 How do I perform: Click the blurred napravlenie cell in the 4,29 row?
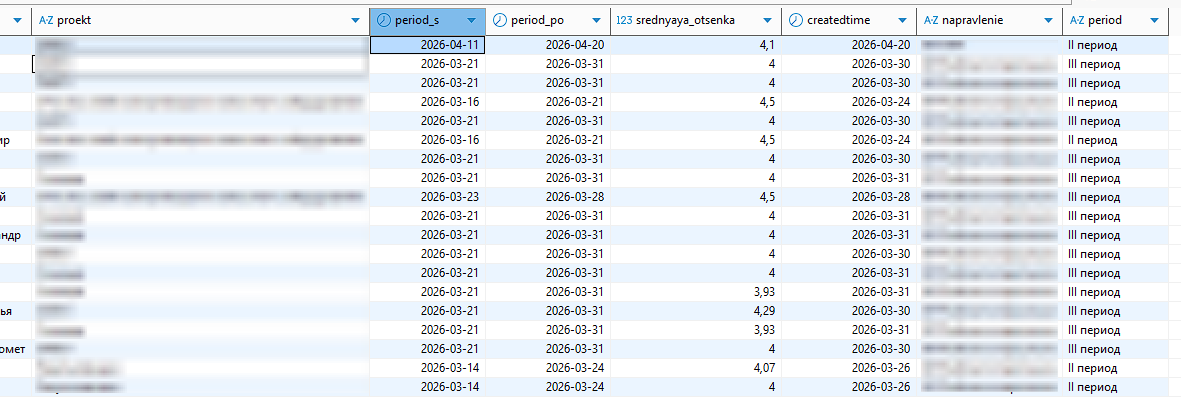click(989, 310)
